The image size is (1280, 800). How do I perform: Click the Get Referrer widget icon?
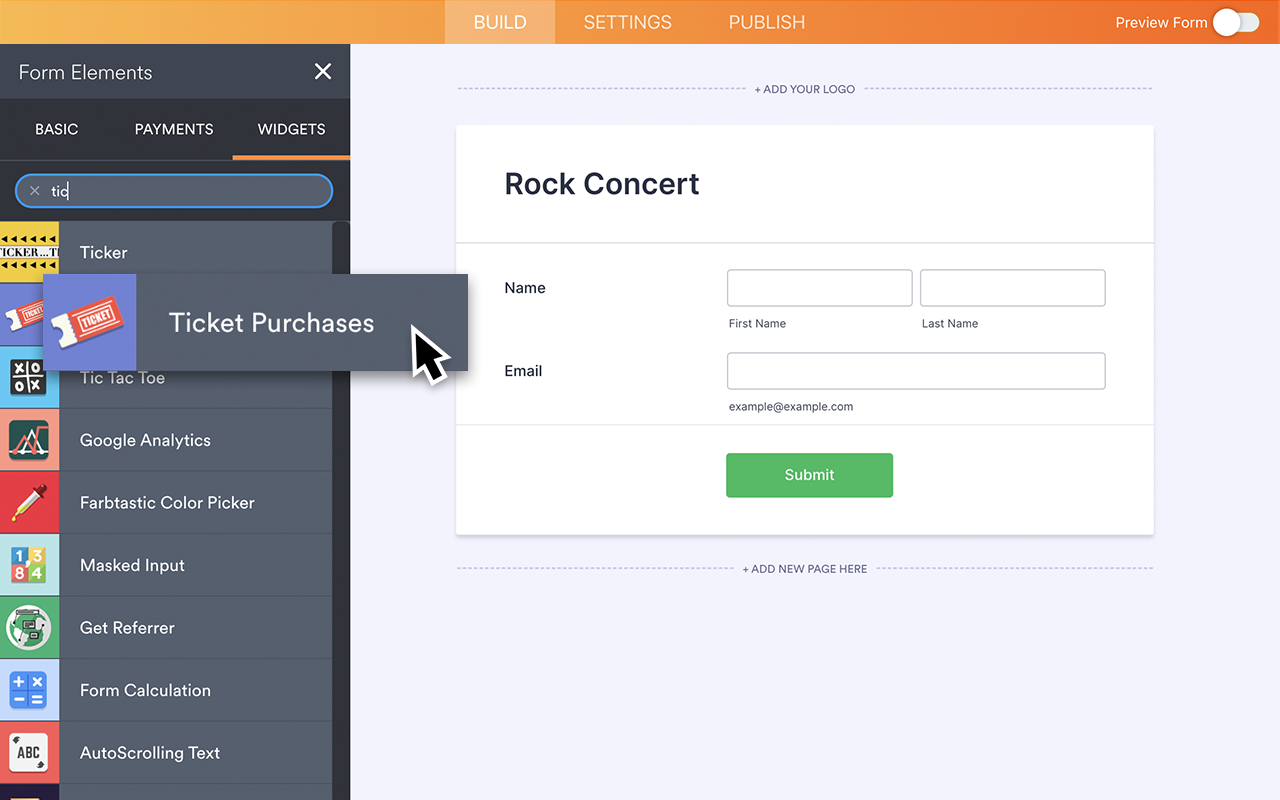point(29,627)
